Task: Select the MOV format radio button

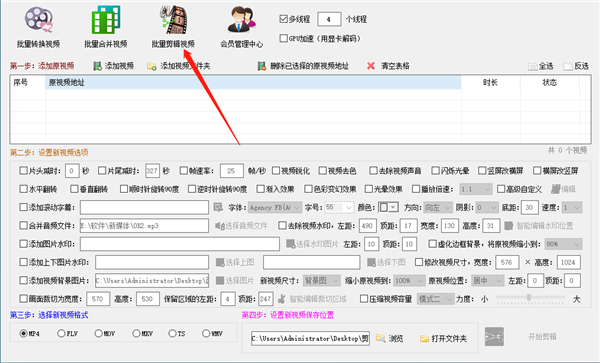Action: (x=98, y=334)
